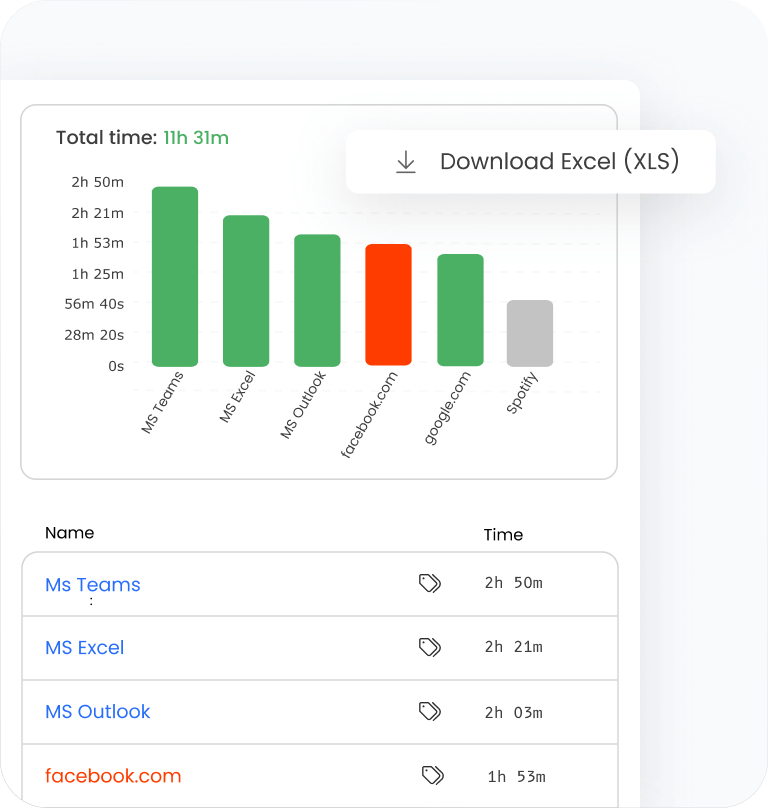This screenshot has width=768, height=808.
Task: Open the Ms Teams link in list
Action: [x=93, y=585]
